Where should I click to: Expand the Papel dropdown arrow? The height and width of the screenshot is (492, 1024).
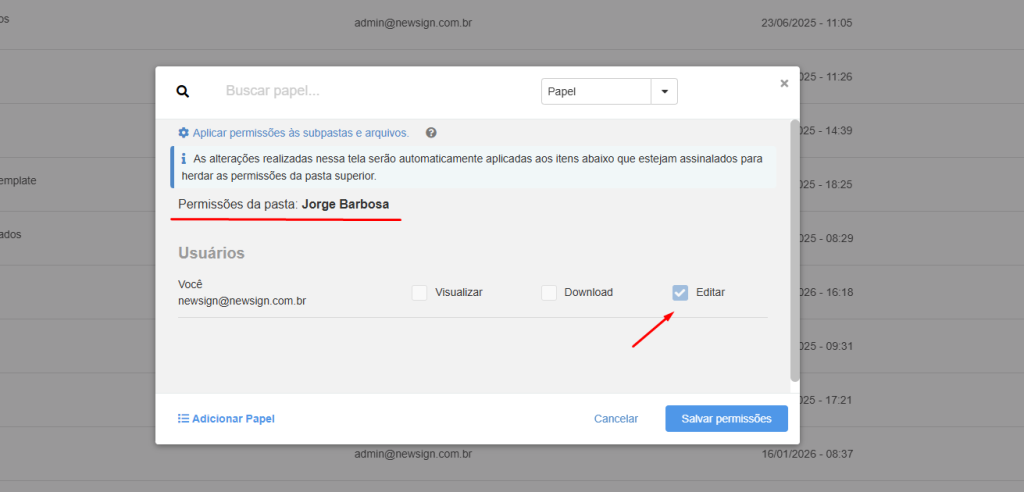tap(664, 91)
